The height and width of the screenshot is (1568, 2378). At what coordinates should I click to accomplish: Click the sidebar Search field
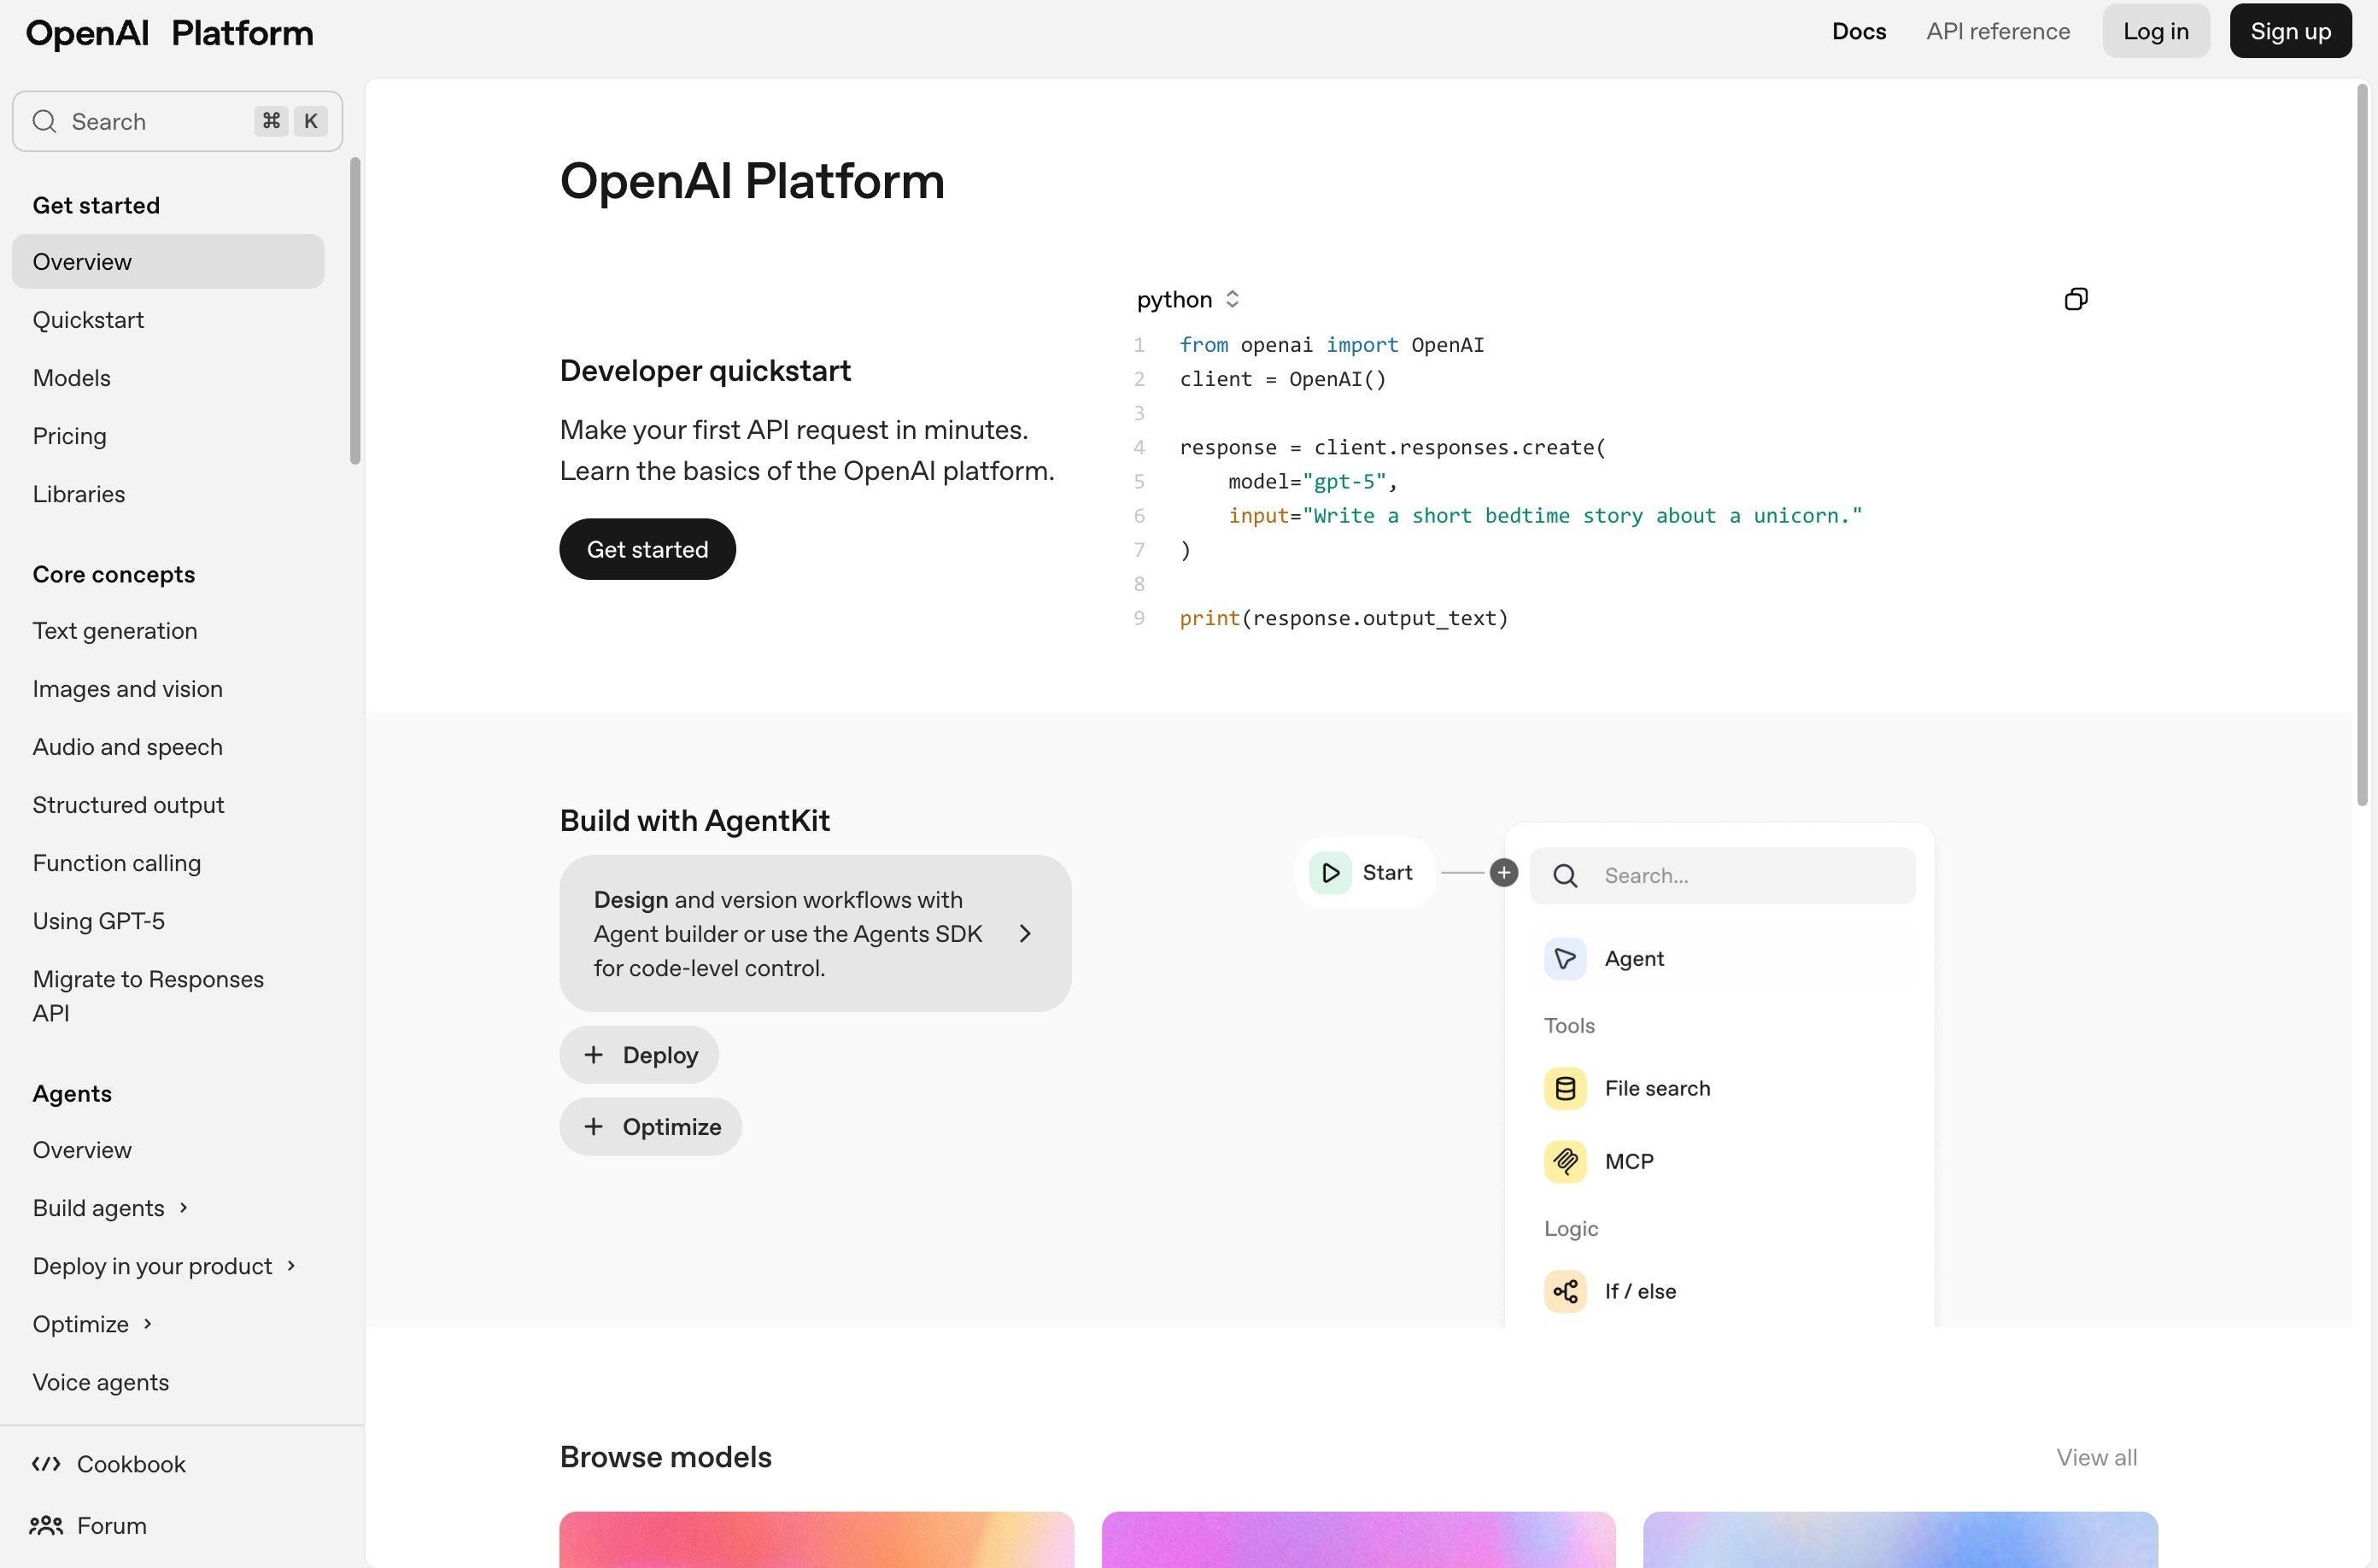(x=150, y=121)
